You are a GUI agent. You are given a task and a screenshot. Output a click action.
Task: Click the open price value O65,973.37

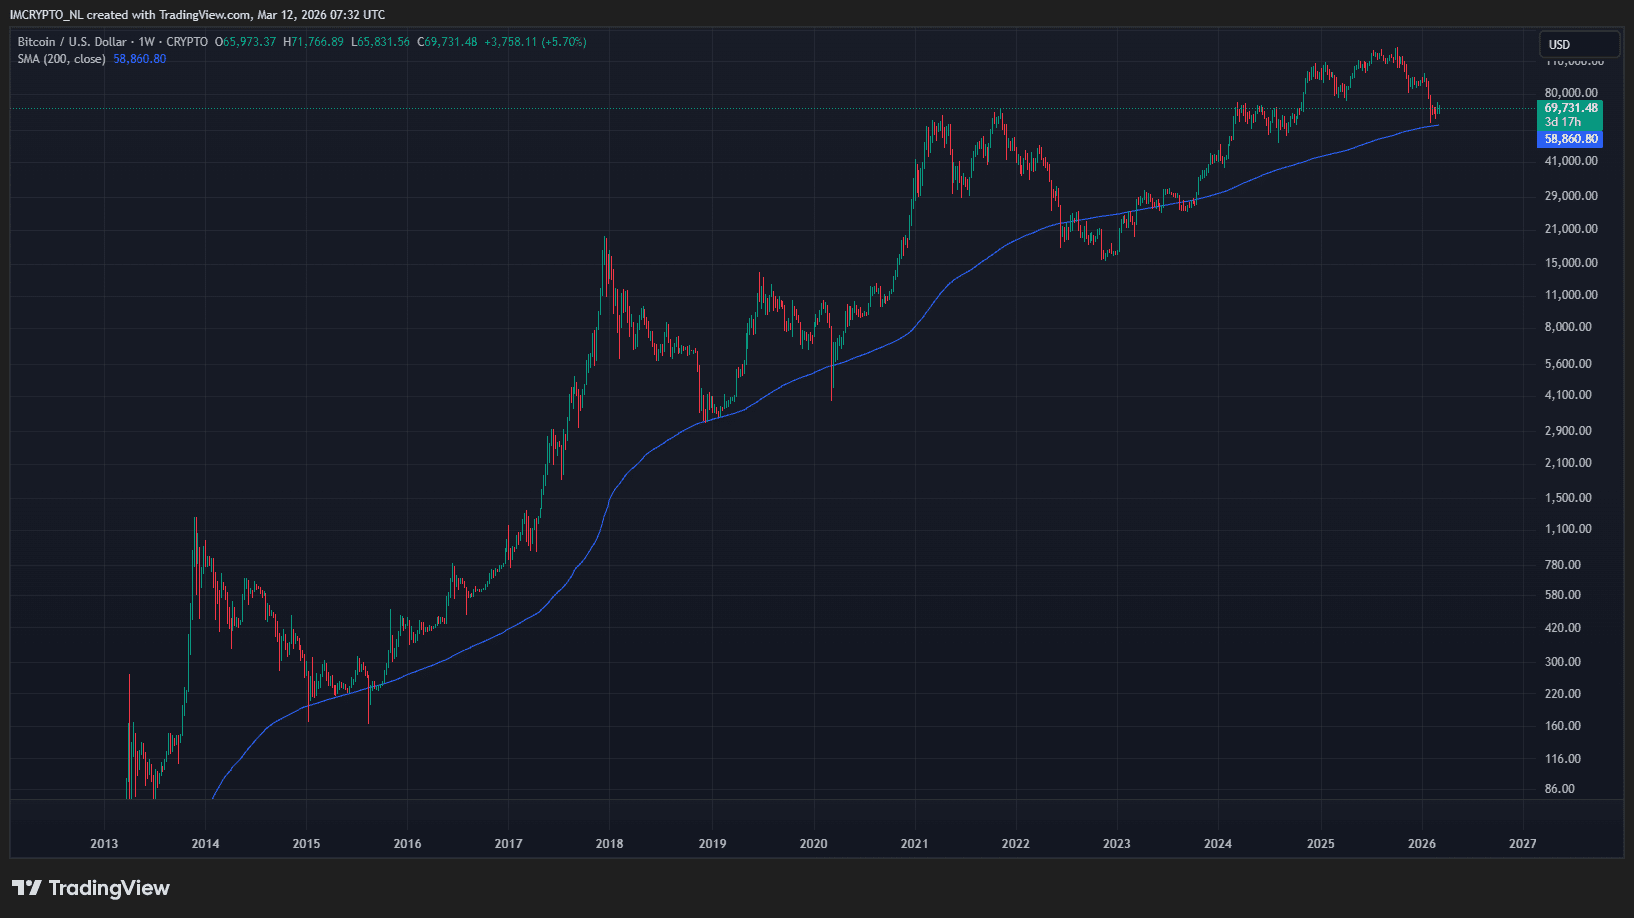(x=245, y=42)
